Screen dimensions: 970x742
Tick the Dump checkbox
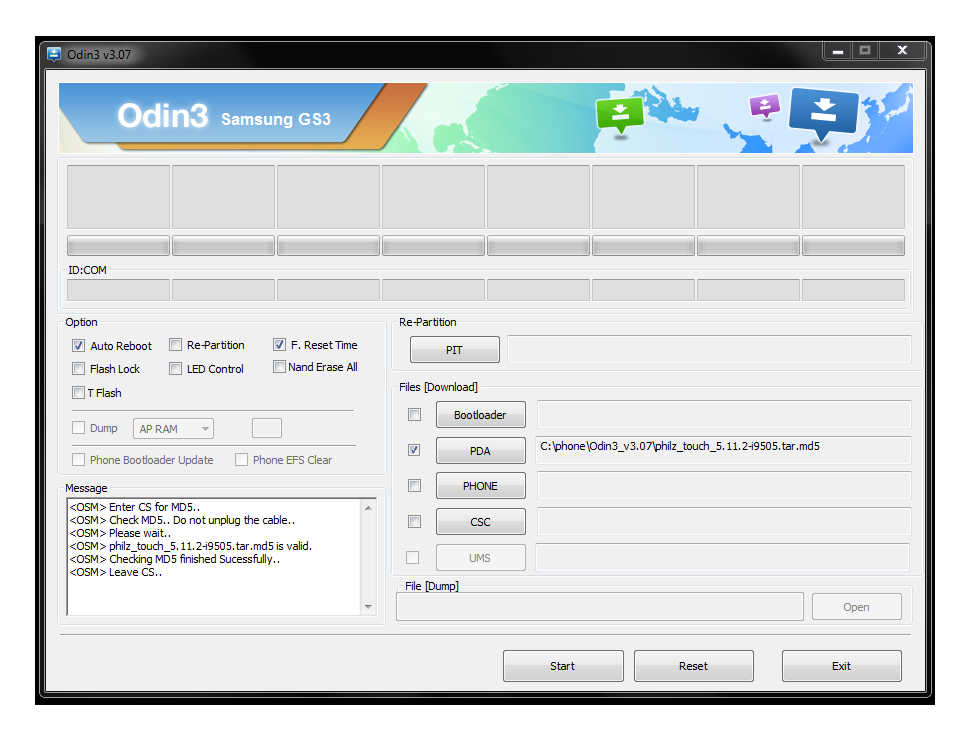click(78, 428)
